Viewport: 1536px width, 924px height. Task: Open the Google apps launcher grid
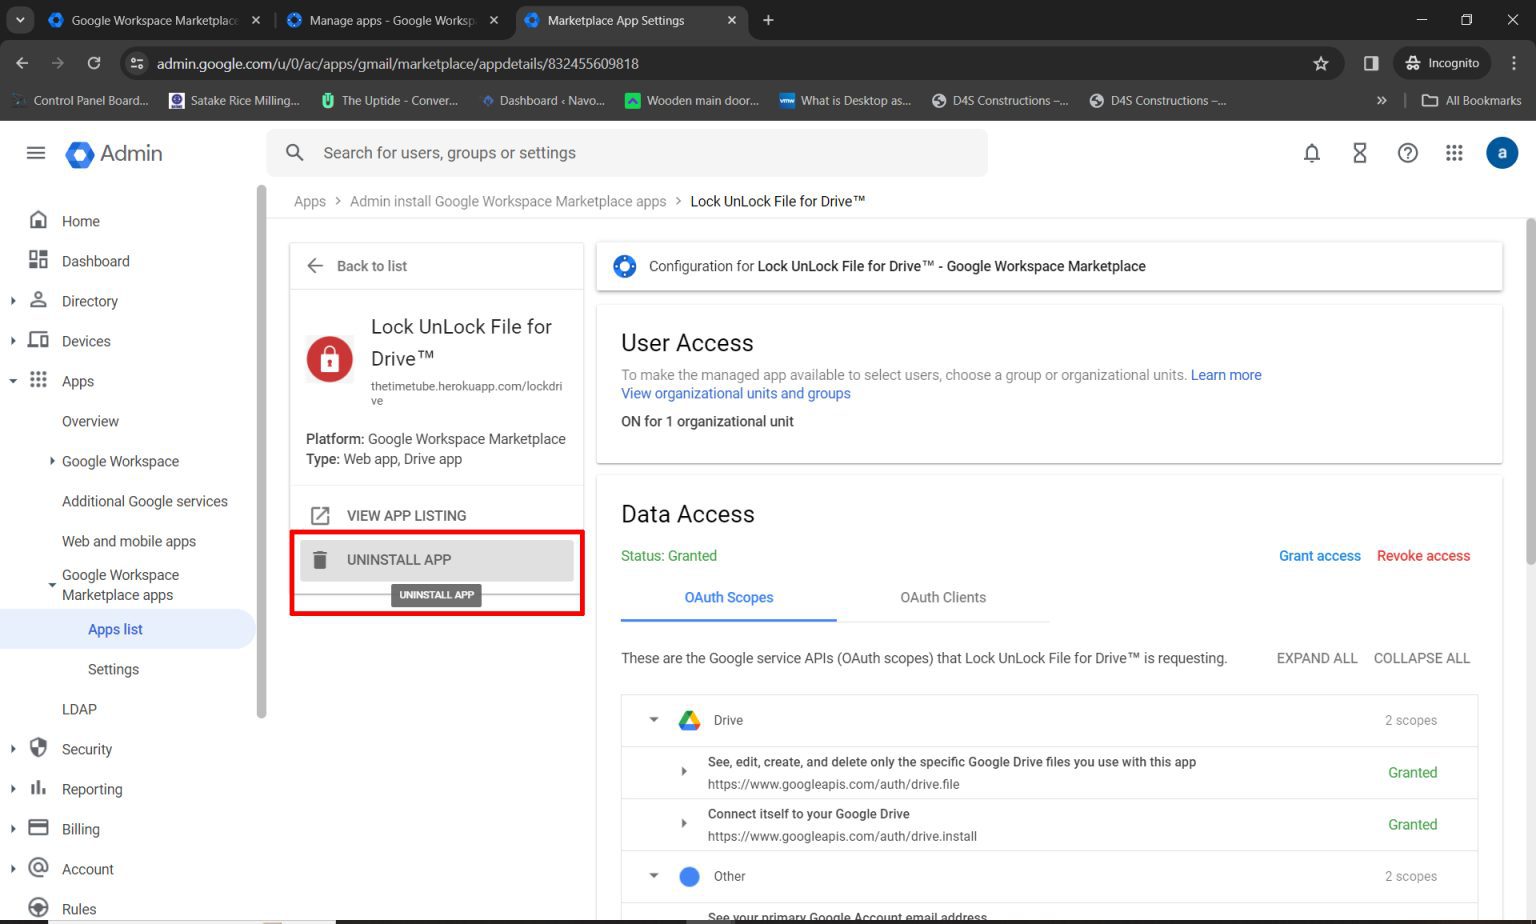point(1454,153)
